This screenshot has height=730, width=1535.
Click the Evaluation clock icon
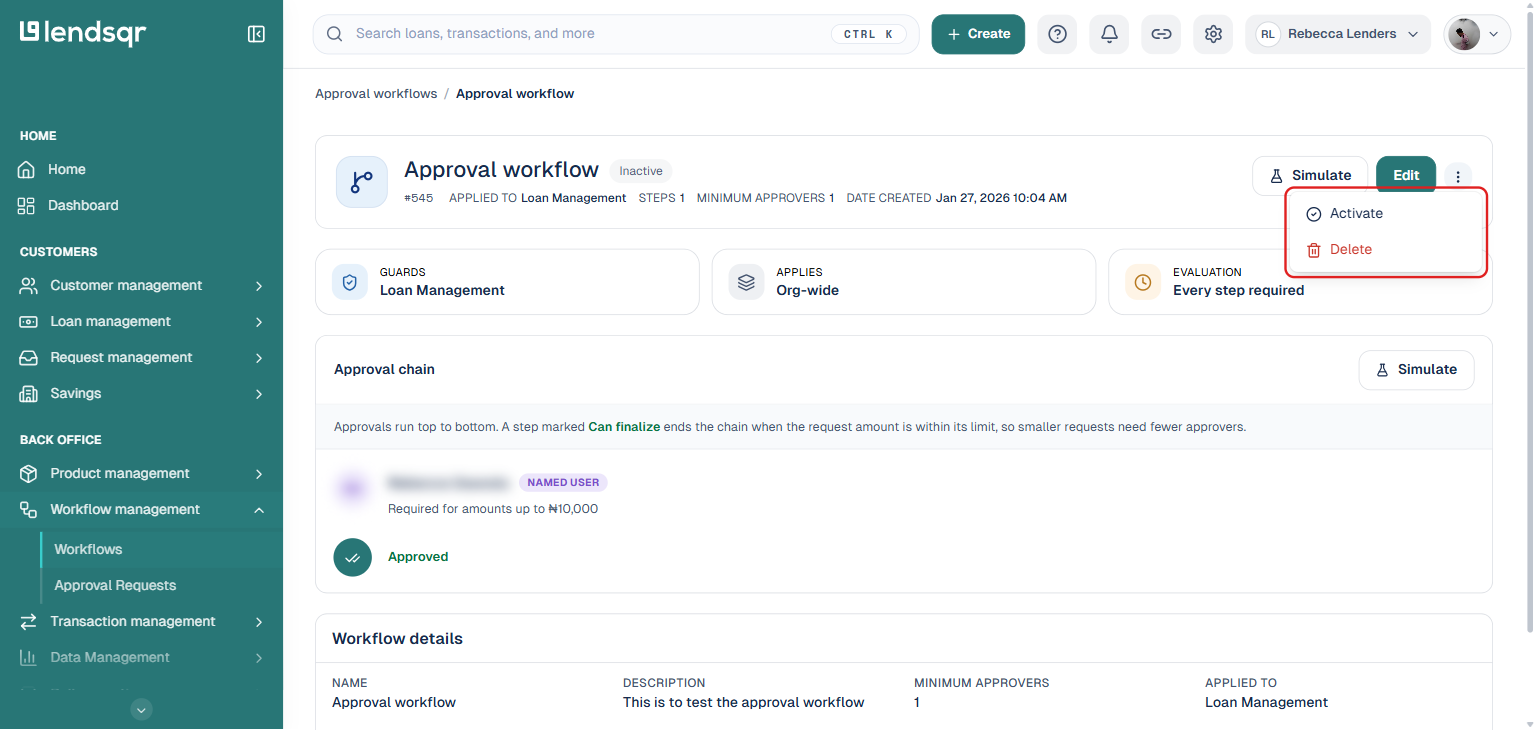[x=1142, y=282]
